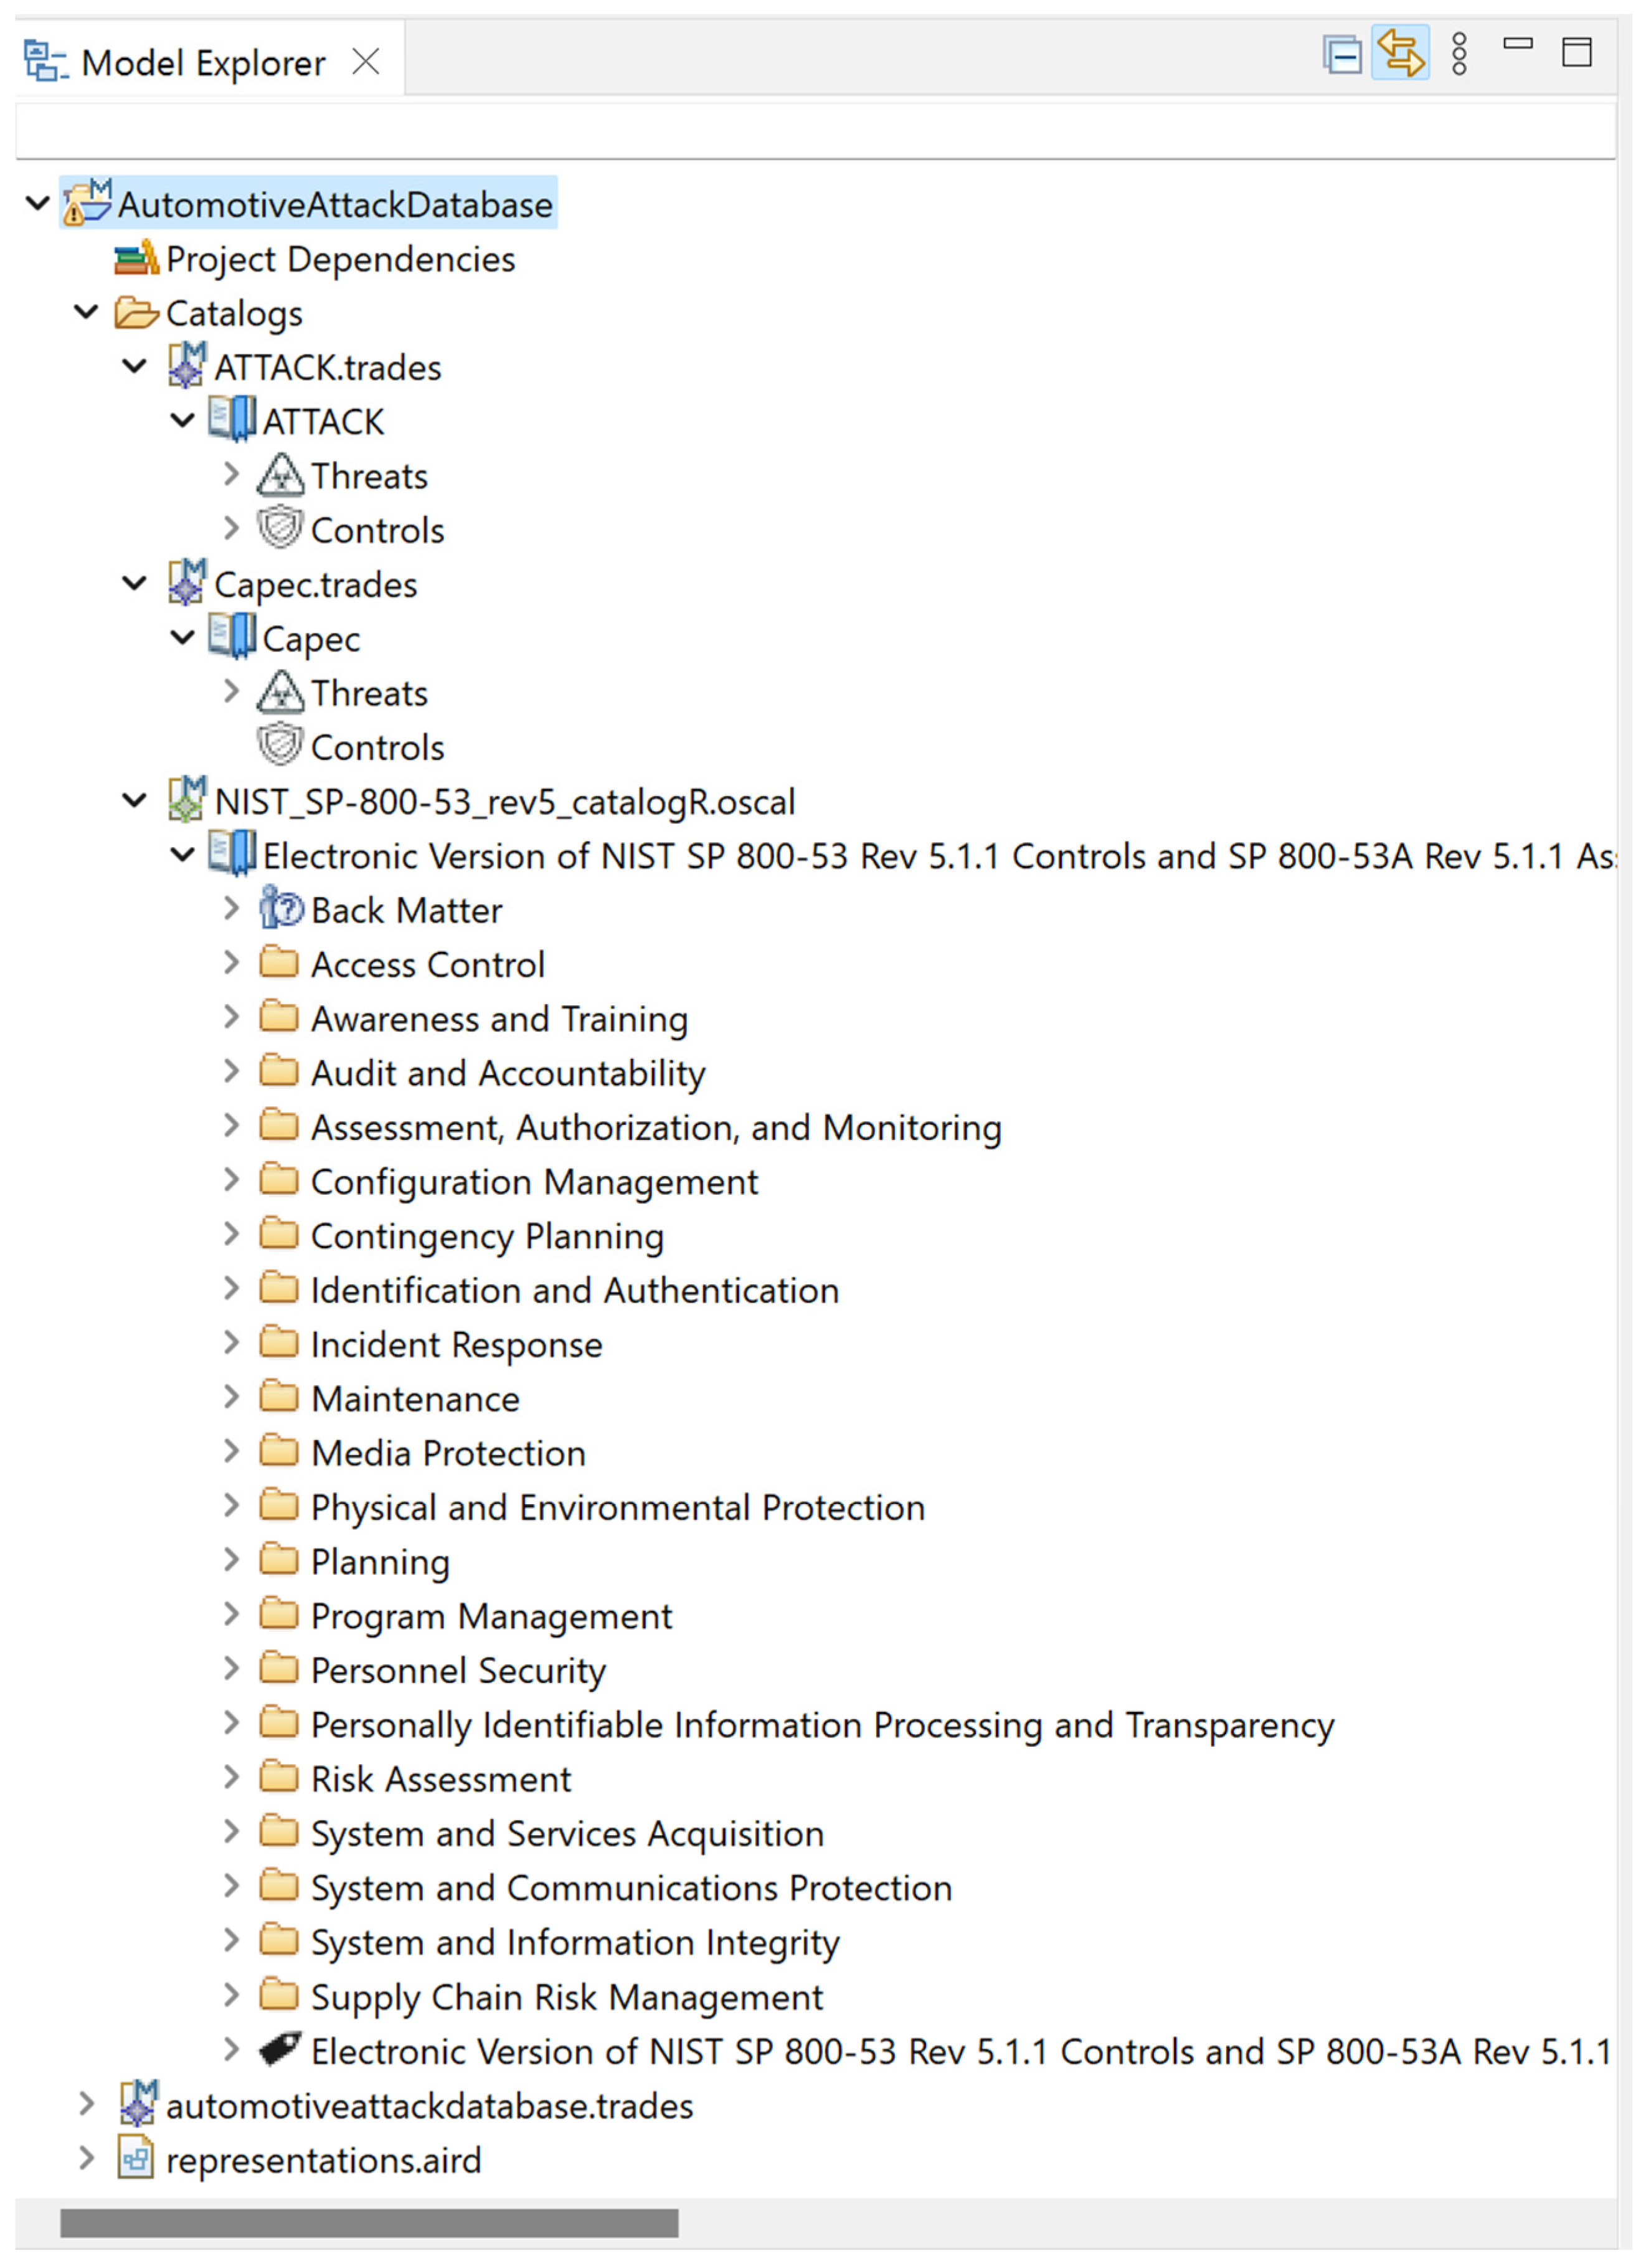Click the Back Matter question icon
Screen dimensions: 1646x2268
pos(280,909)
